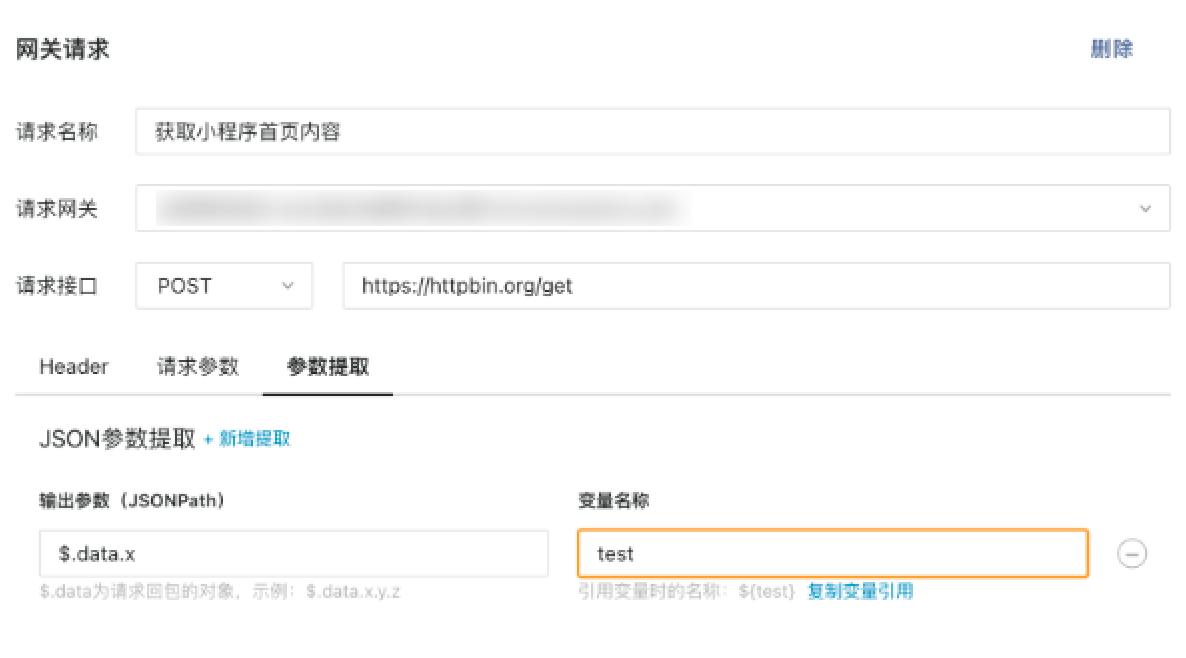Image resolution: width=1186 pixels, height=658 pixels.
Task: Focus the 请求名称 text field
Action: click(x=653, y=132)
